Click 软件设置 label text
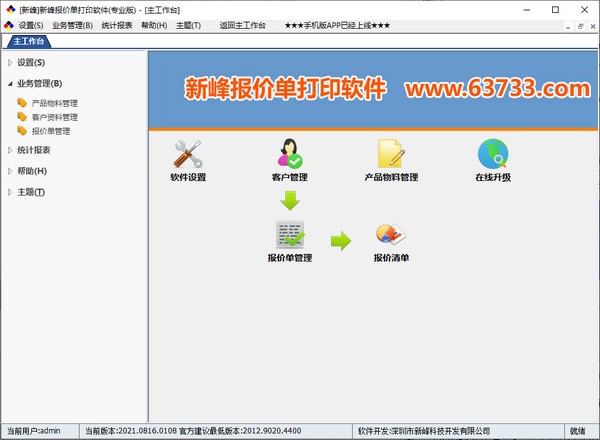The height and width of the screenshot is (440, 600). pyautogui.click(x=188, y=177)
